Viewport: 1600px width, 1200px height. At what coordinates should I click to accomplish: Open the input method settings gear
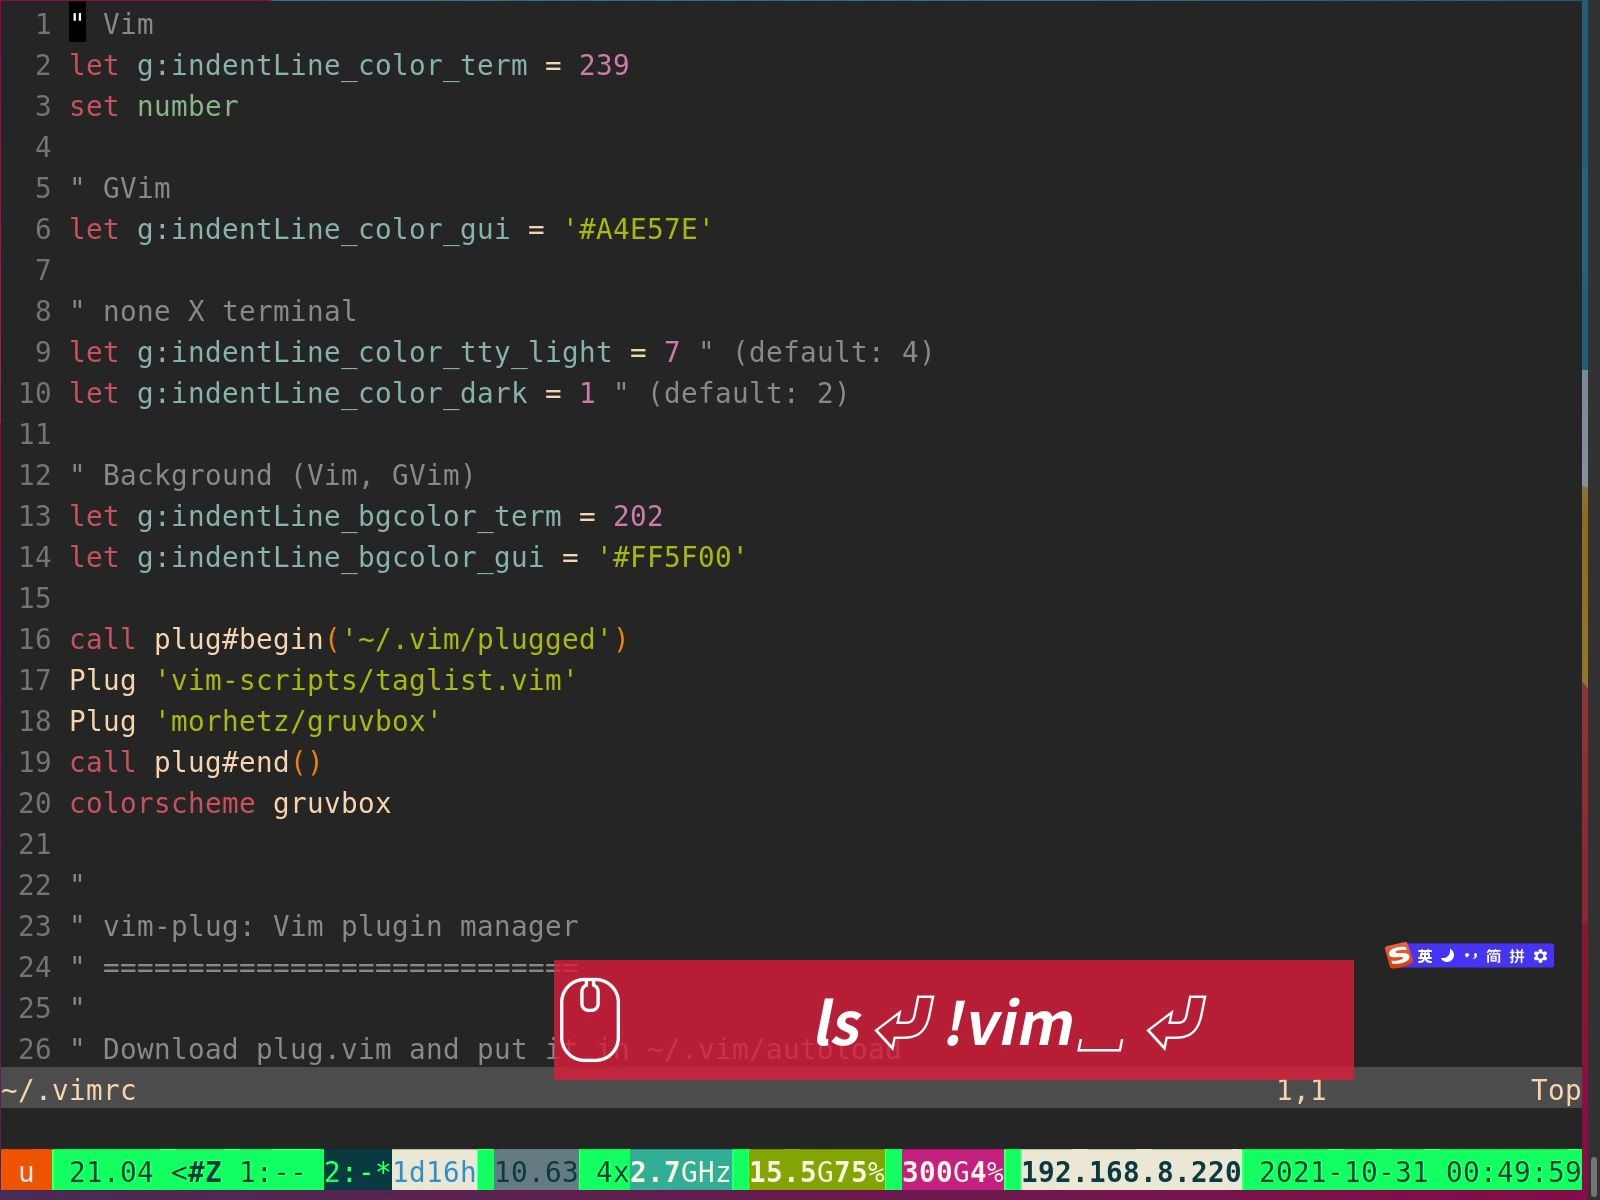tap(1540, 957)
